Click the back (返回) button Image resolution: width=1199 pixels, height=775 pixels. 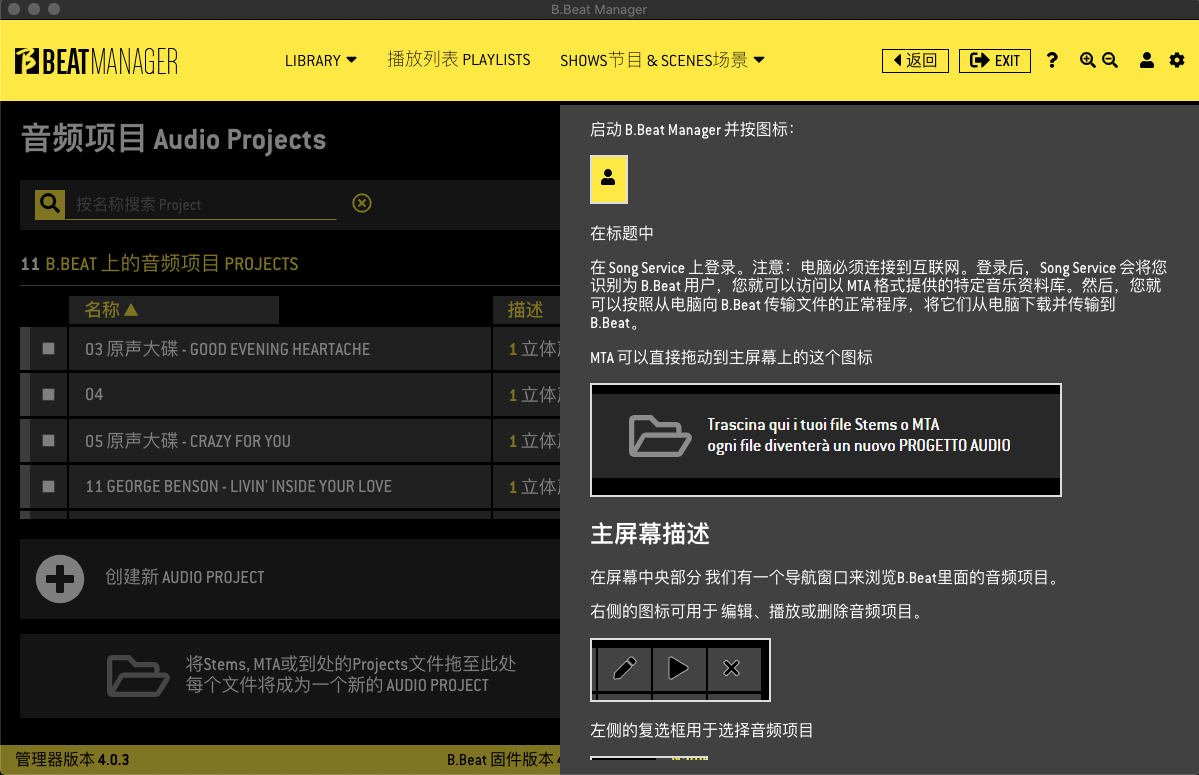click(x=915, y=60)
